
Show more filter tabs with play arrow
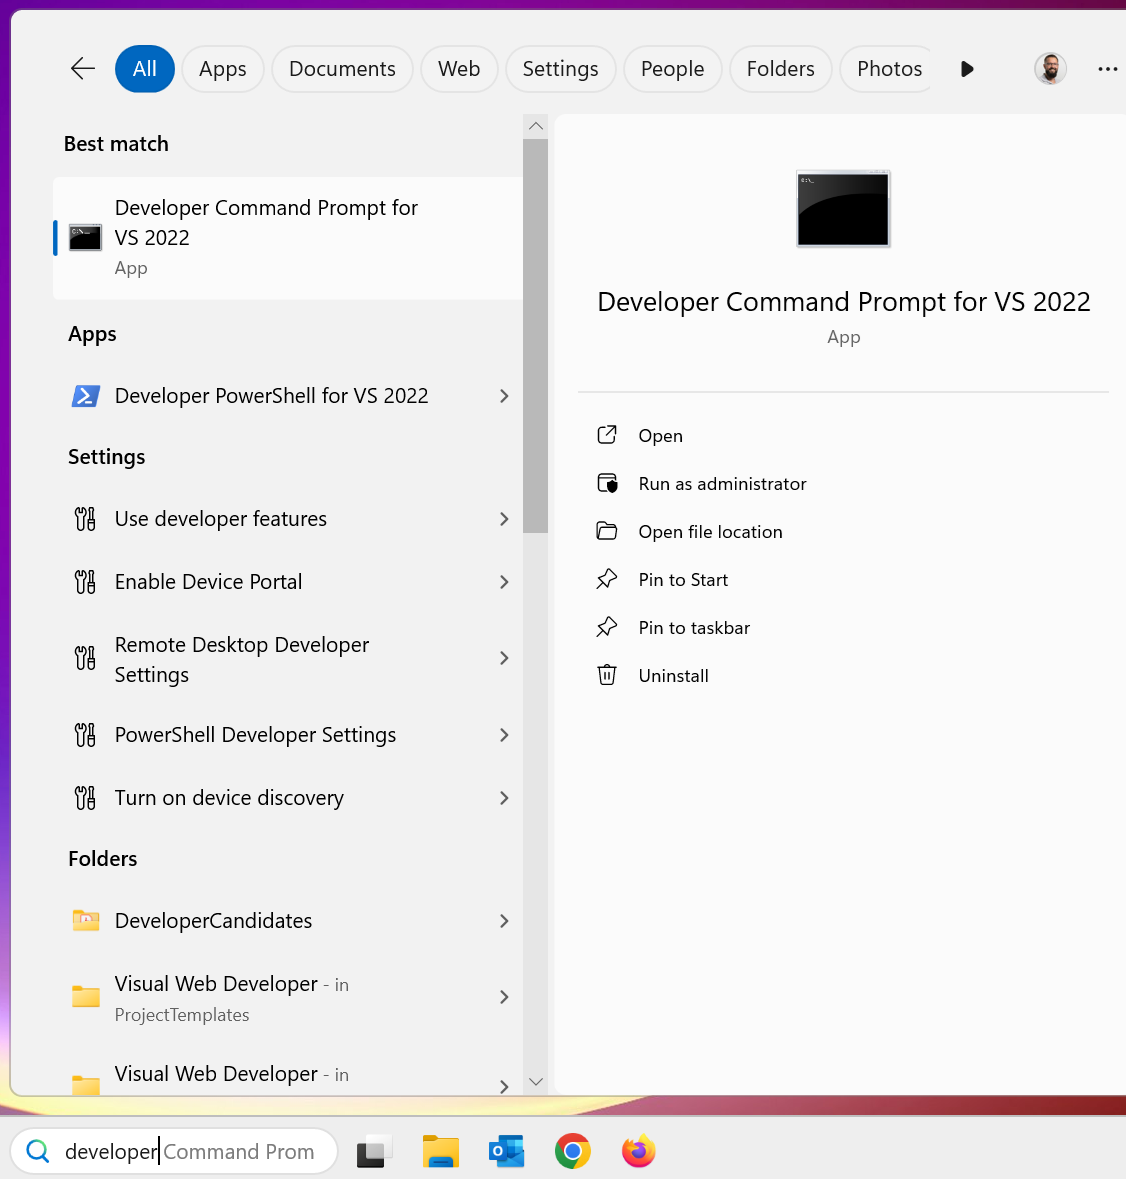[x=966, y=69]
